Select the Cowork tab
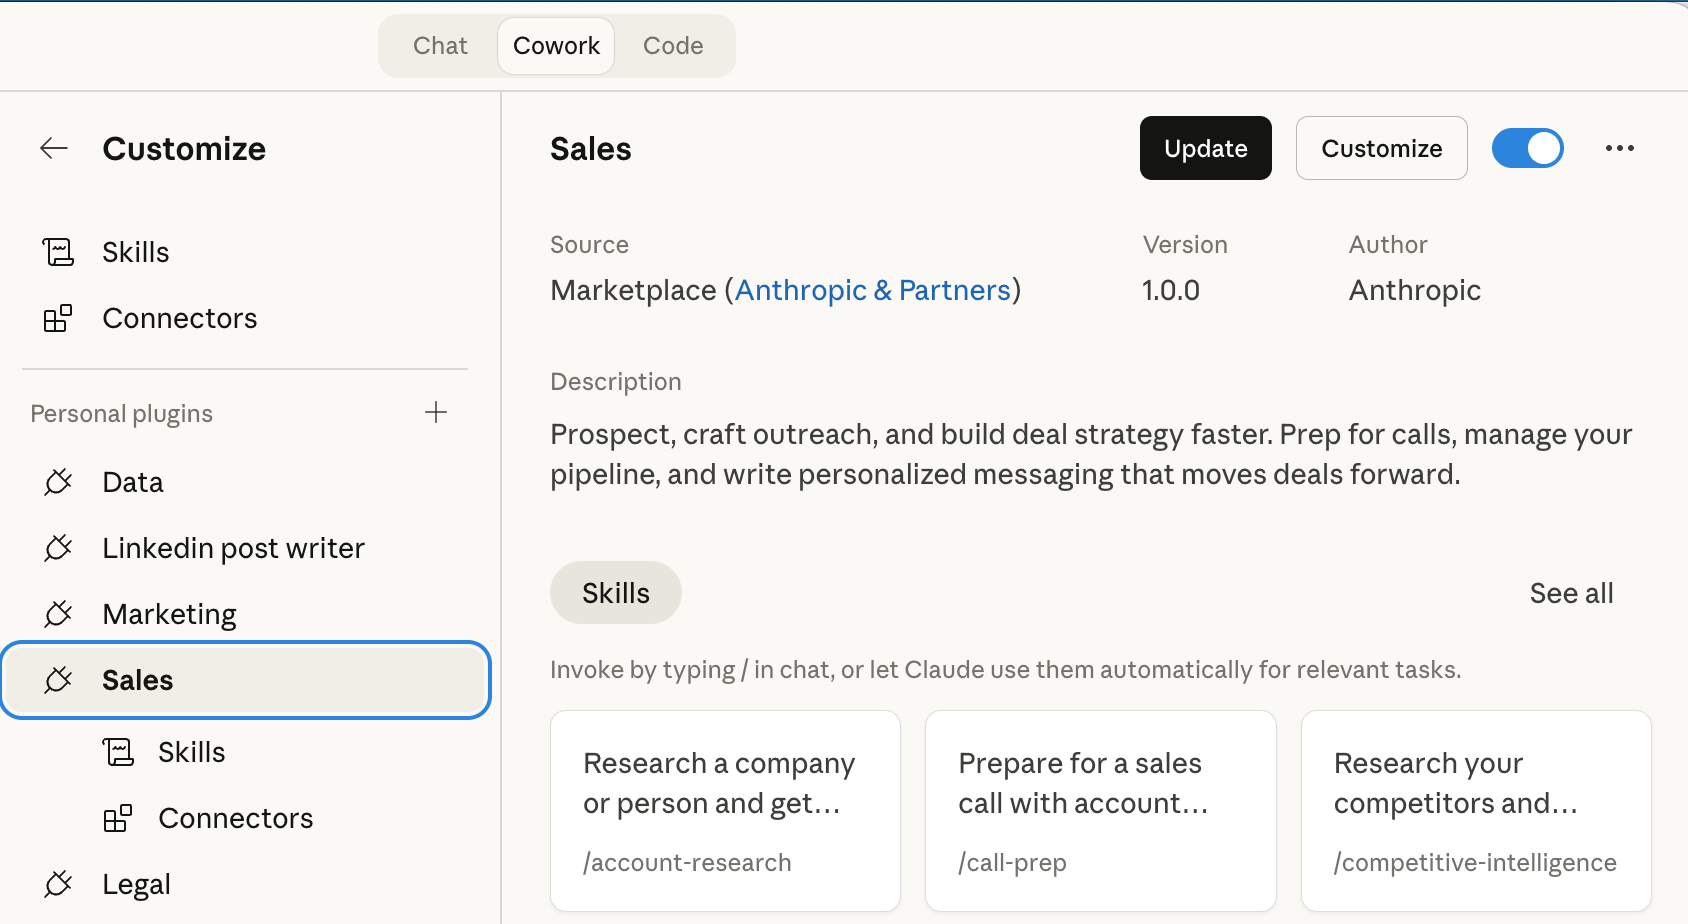This screenshot has height=924, width=1688. click(556, 46)
